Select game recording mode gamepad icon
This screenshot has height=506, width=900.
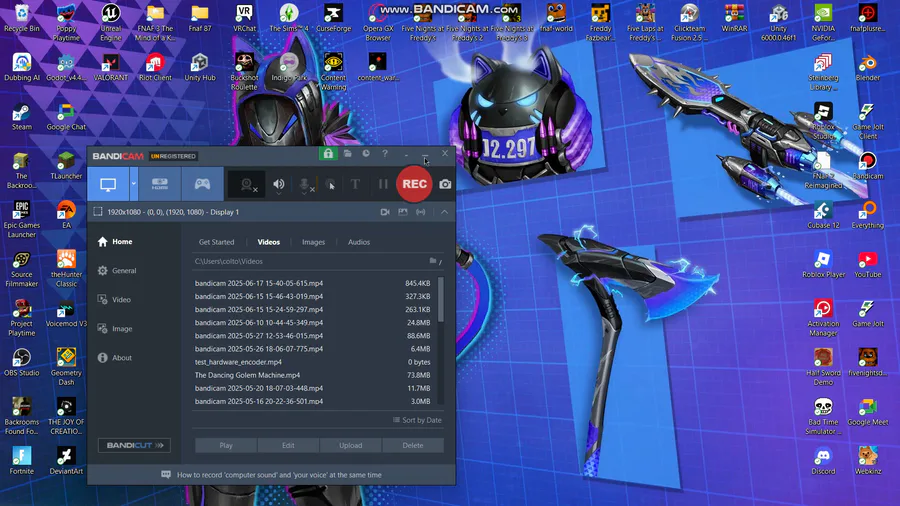(202, 184)
